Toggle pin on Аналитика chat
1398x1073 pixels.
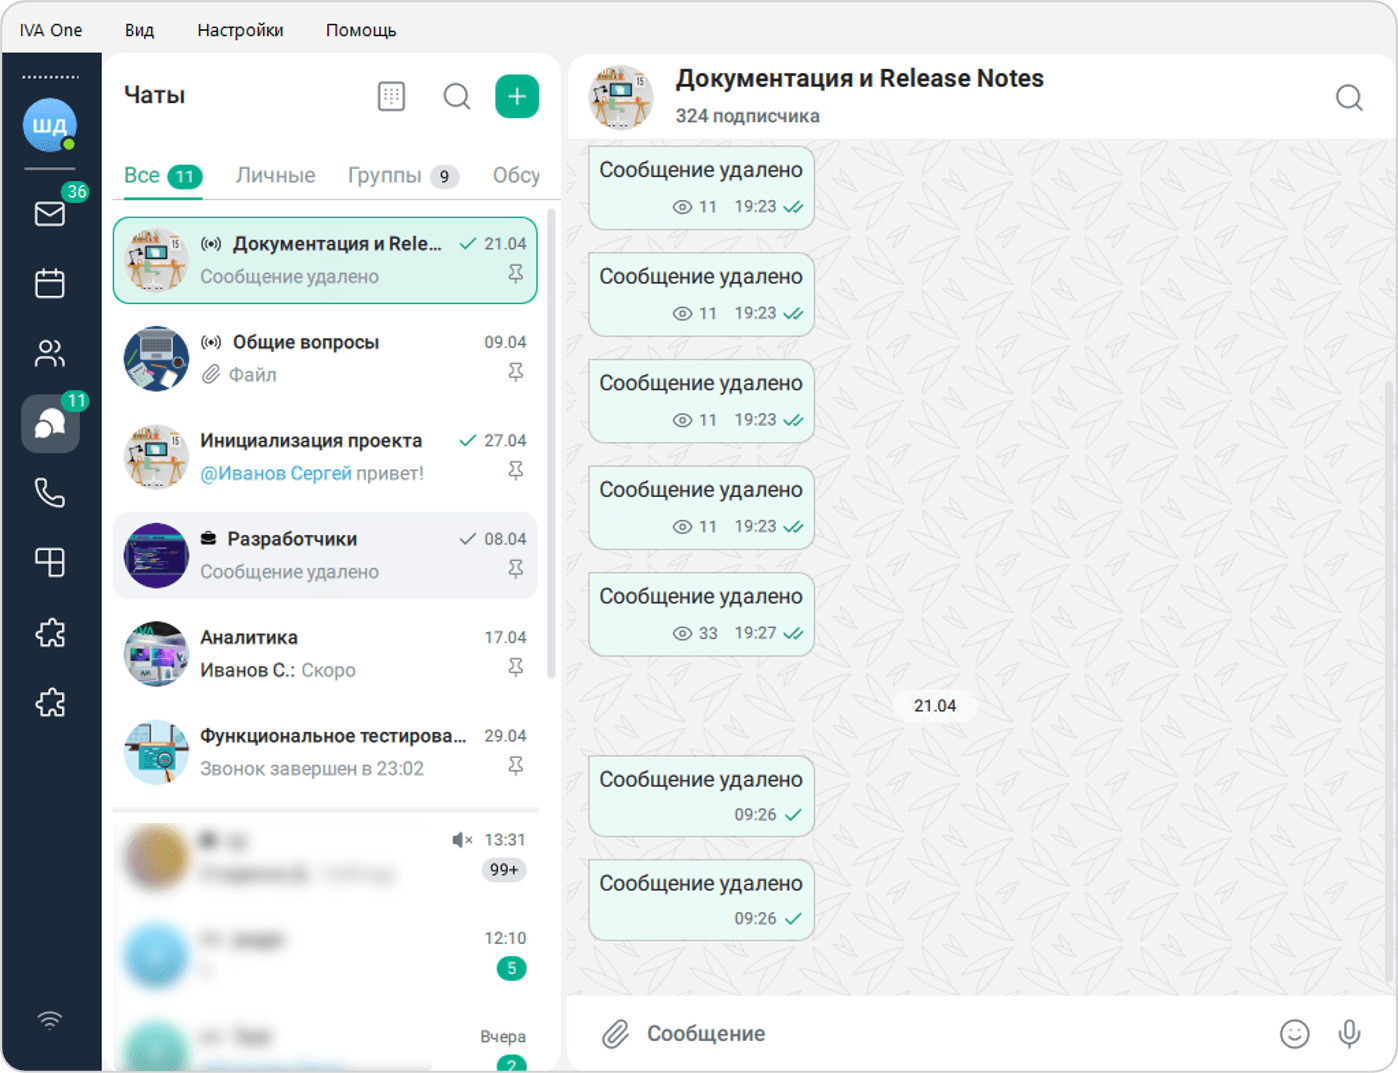point(515,667)
